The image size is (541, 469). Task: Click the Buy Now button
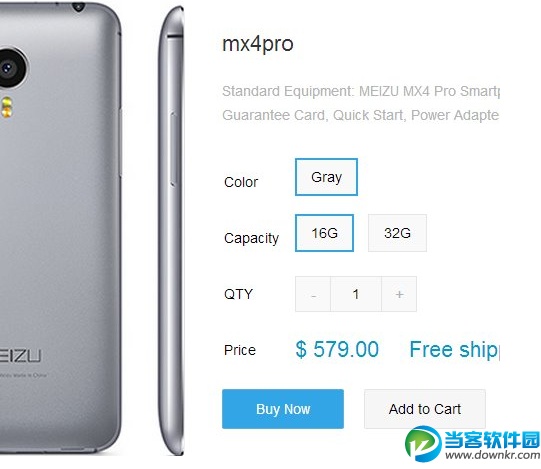(283, 409)
